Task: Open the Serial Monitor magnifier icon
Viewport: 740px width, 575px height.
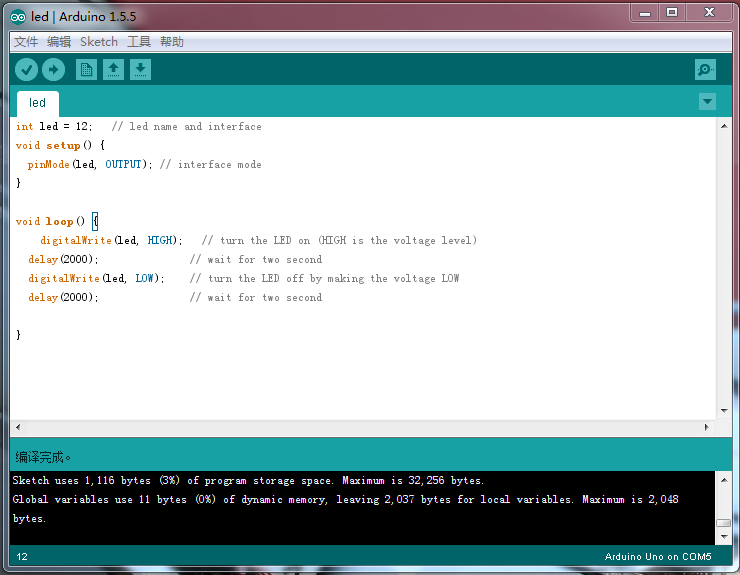Action: click(x=705, y=70)
